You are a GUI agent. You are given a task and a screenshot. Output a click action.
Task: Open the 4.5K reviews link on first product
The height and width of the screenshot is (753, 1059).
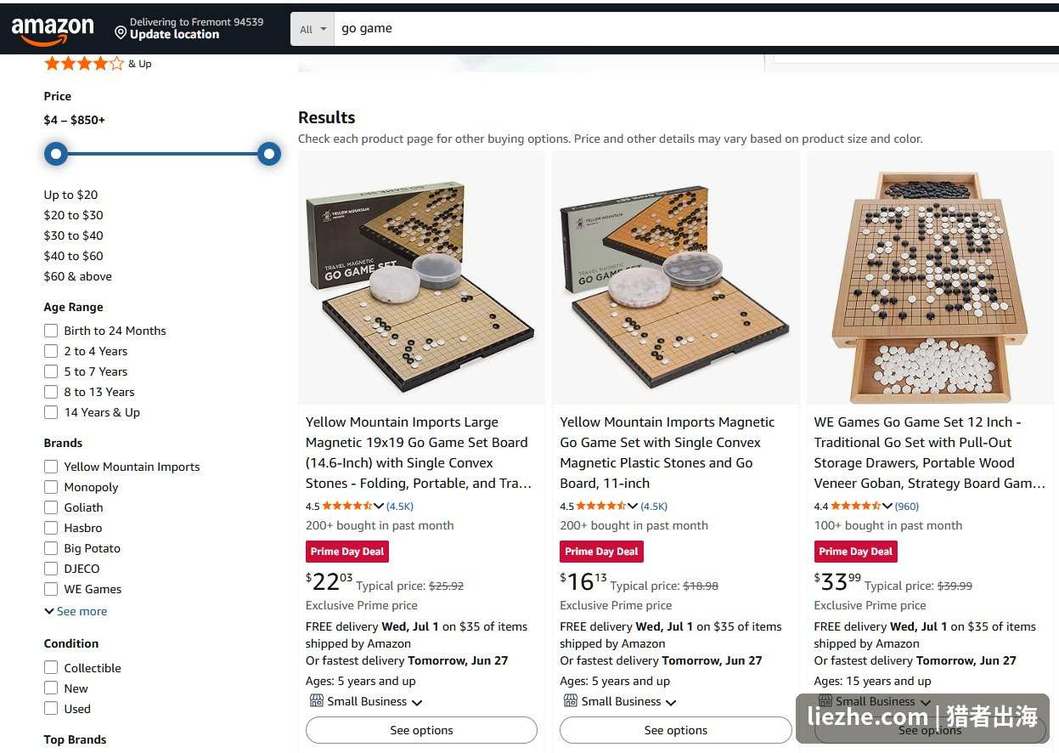tap(400, 506)
